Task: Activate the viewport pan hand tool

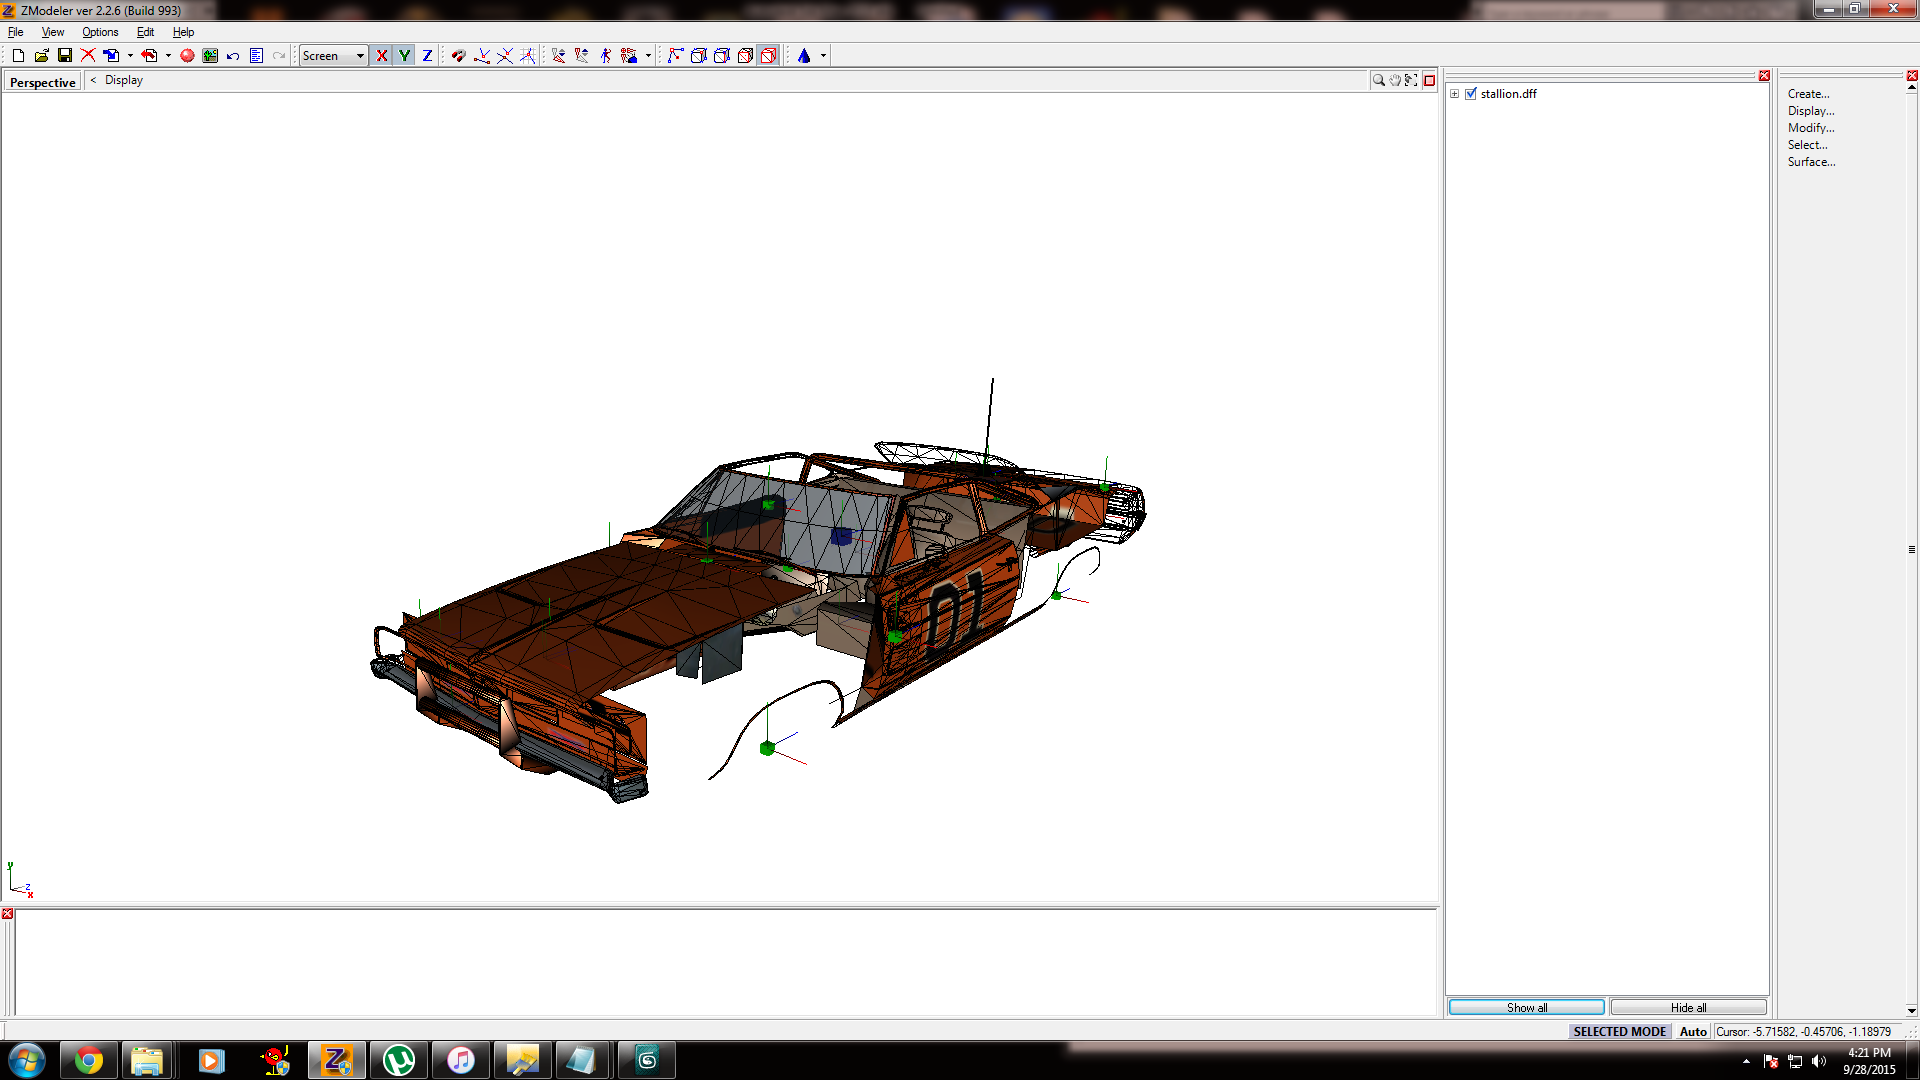Action: coord(1395,80)
